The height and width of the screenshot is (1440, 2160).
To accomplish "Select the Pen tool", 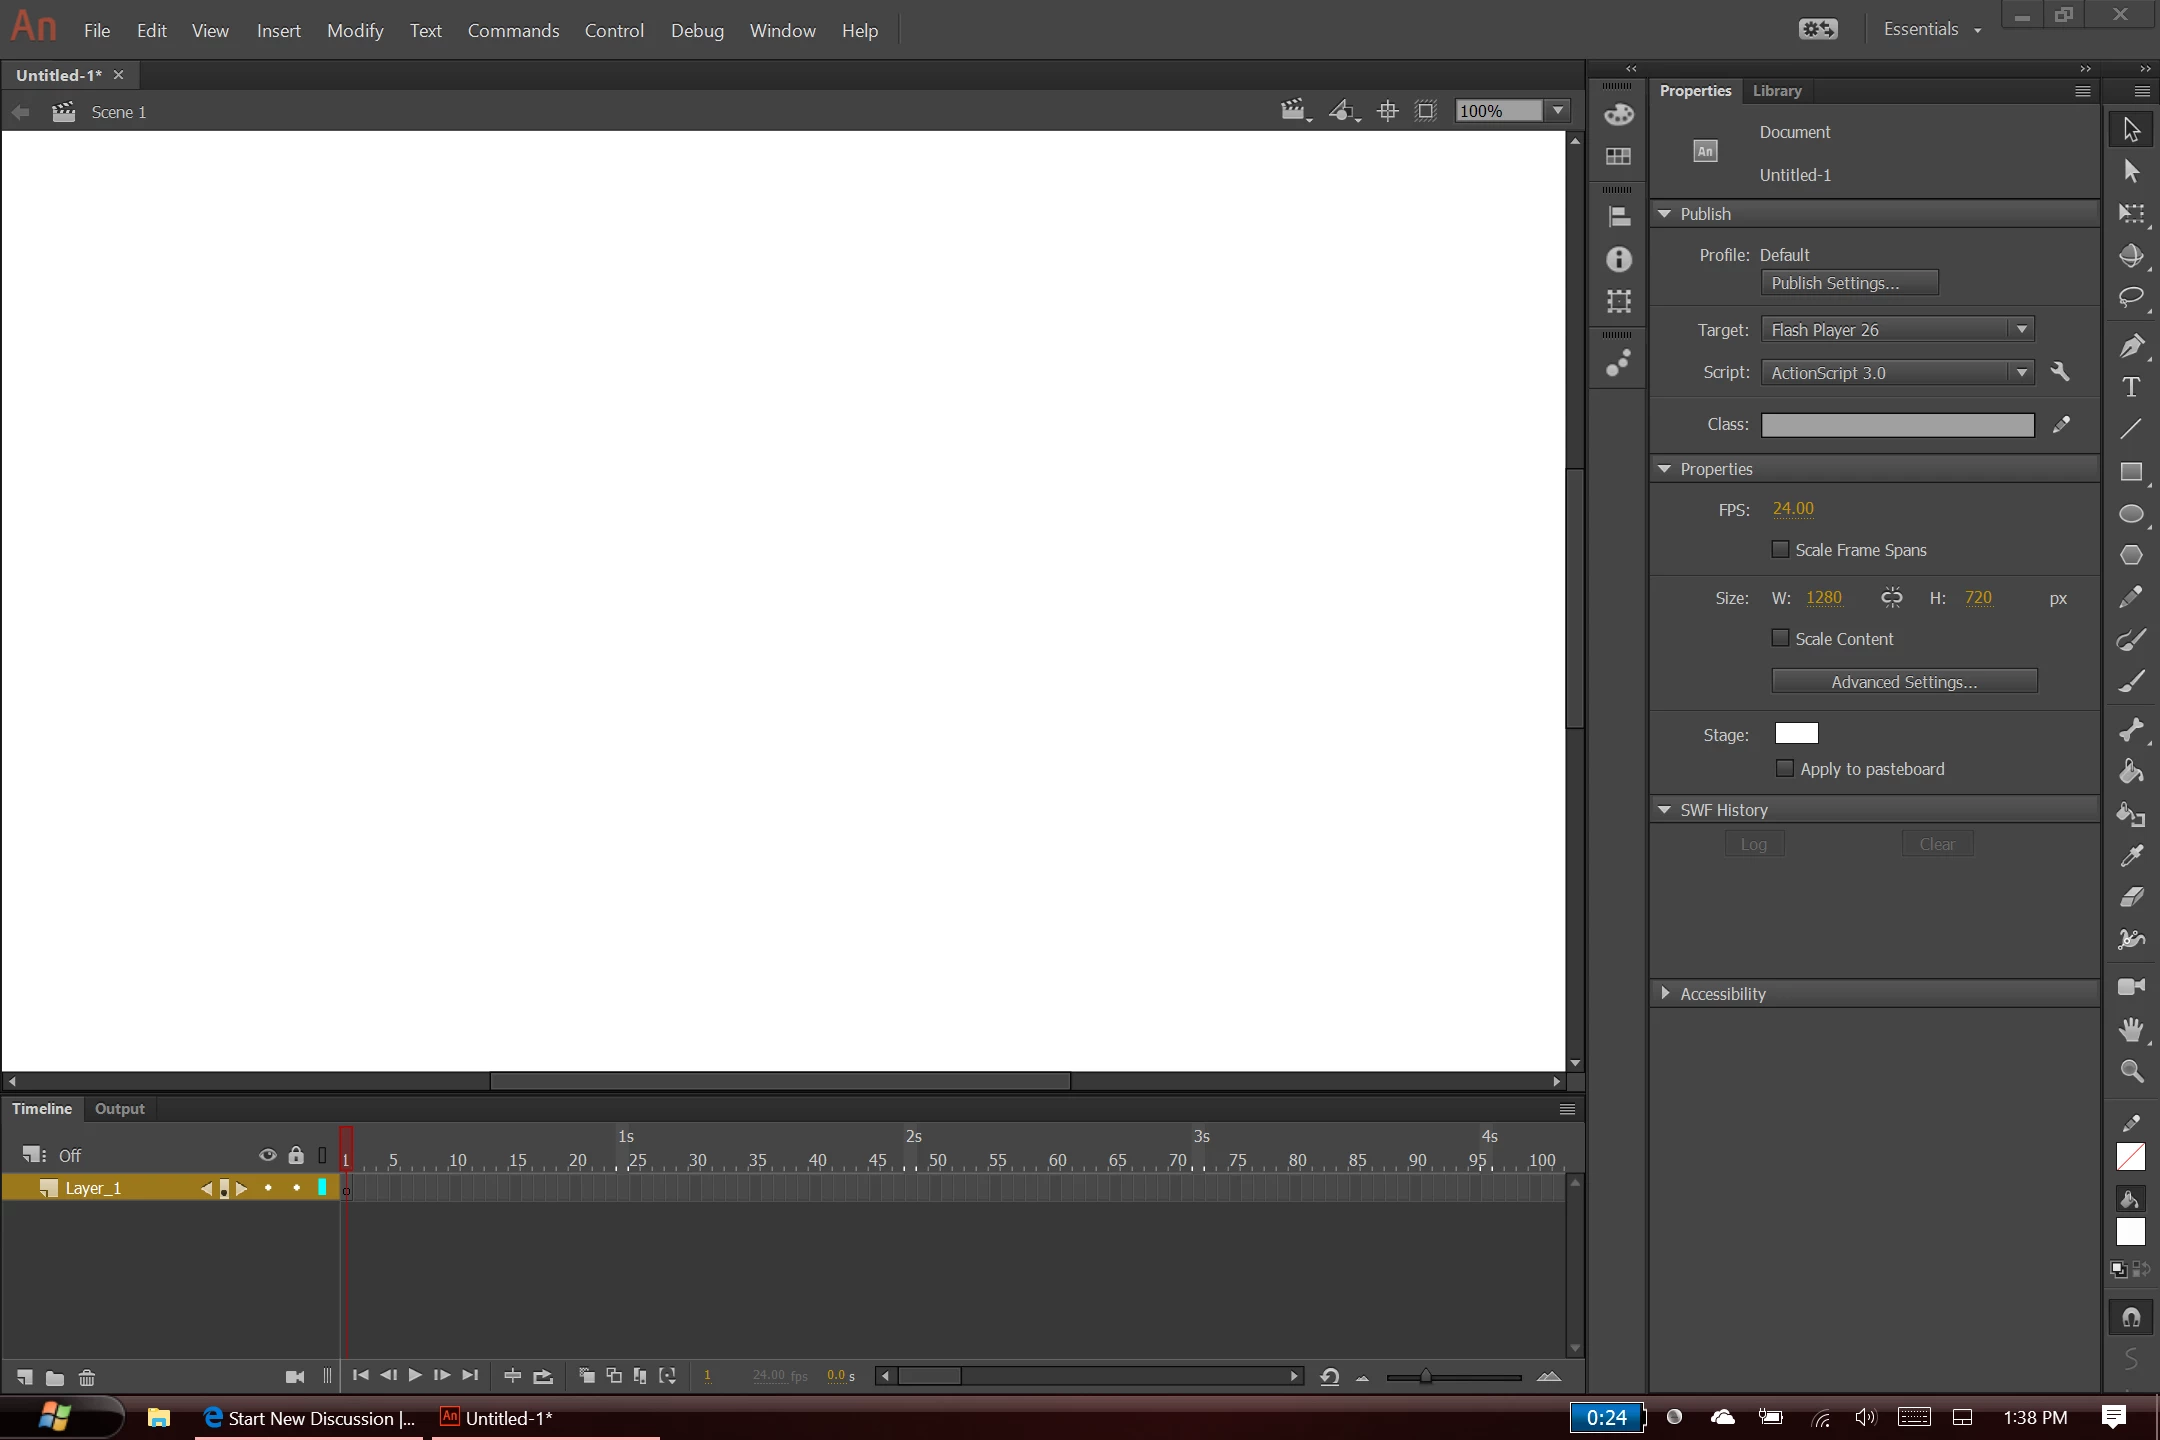I will (x=2131, y=346).
